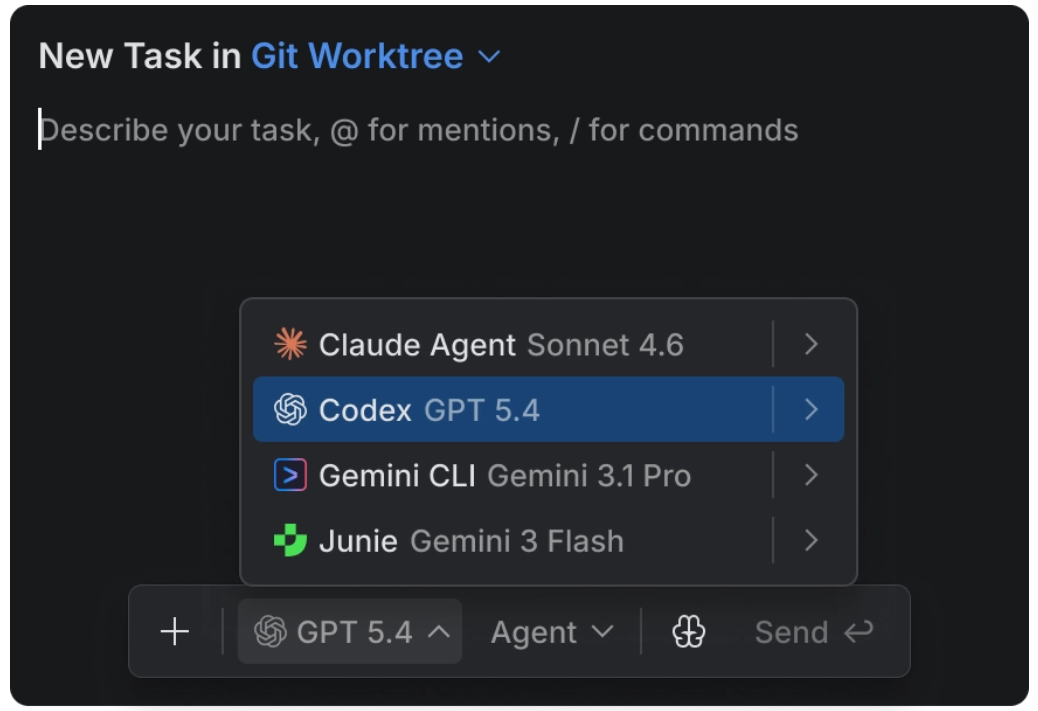Select Claude Agent Sonnet 4.6 option
The width and height of the screenshot is (1038, 711).
click(500, 345)
